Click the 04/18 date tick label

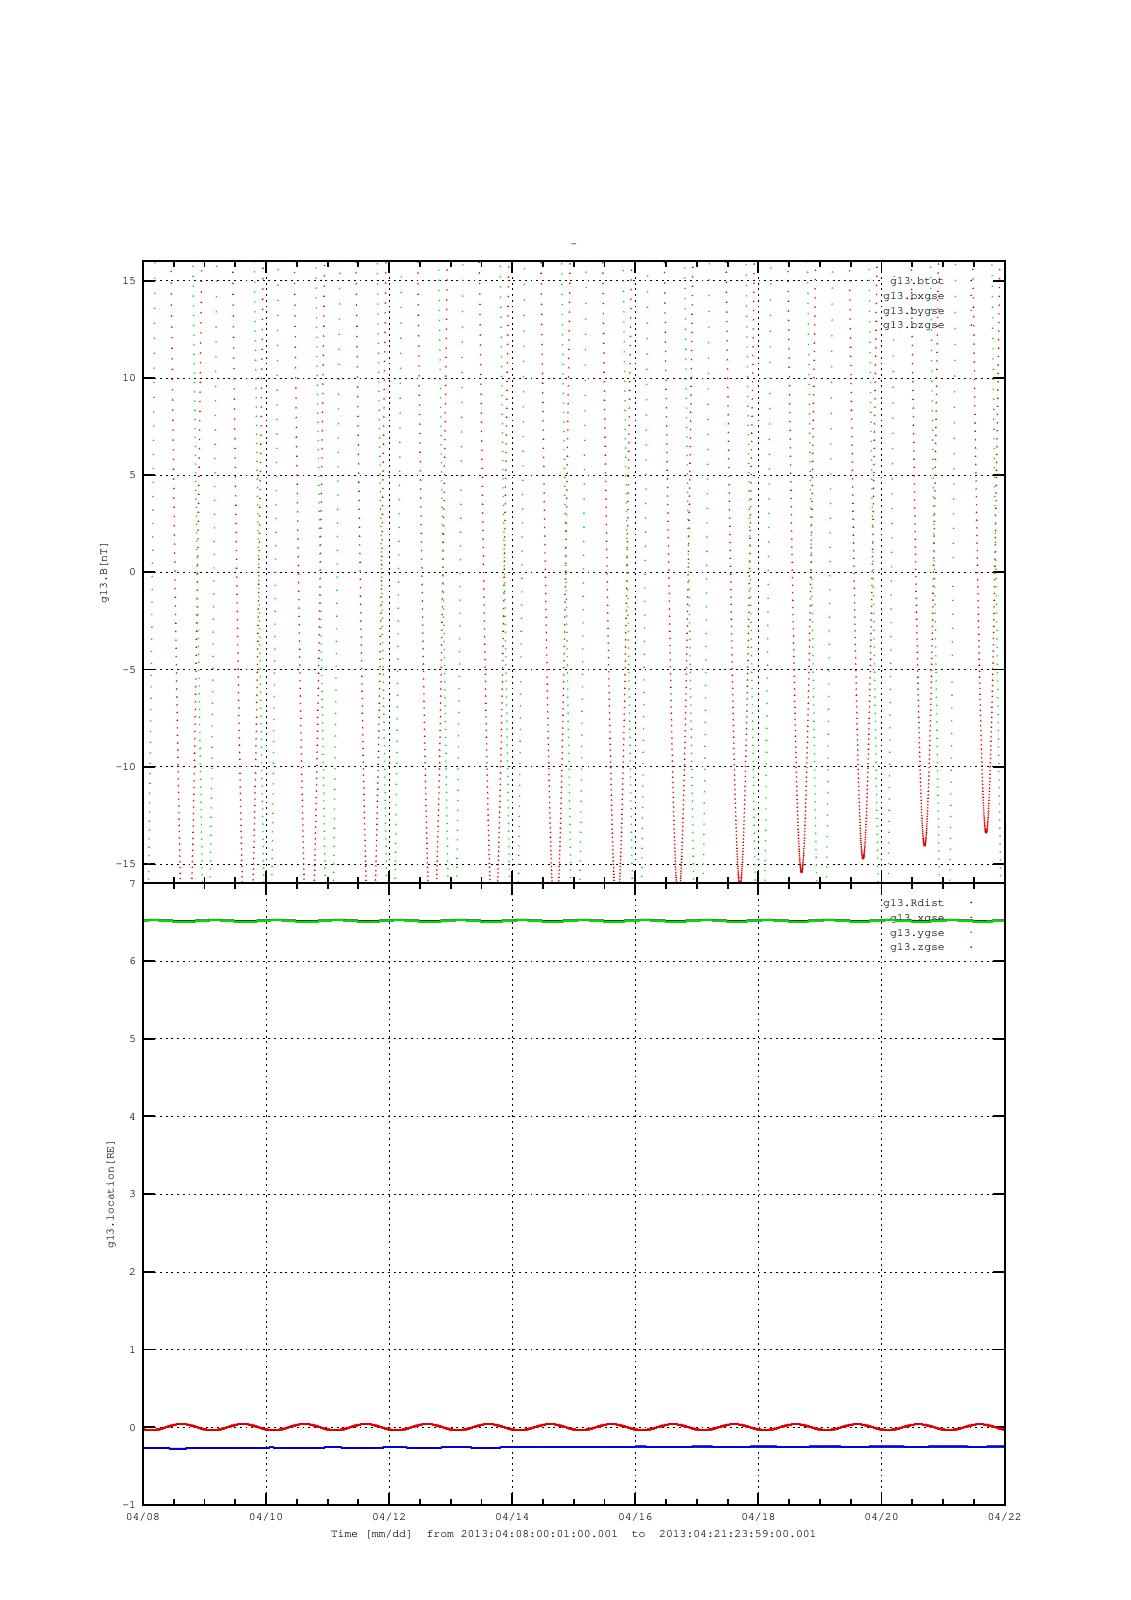coord(758,1517)
